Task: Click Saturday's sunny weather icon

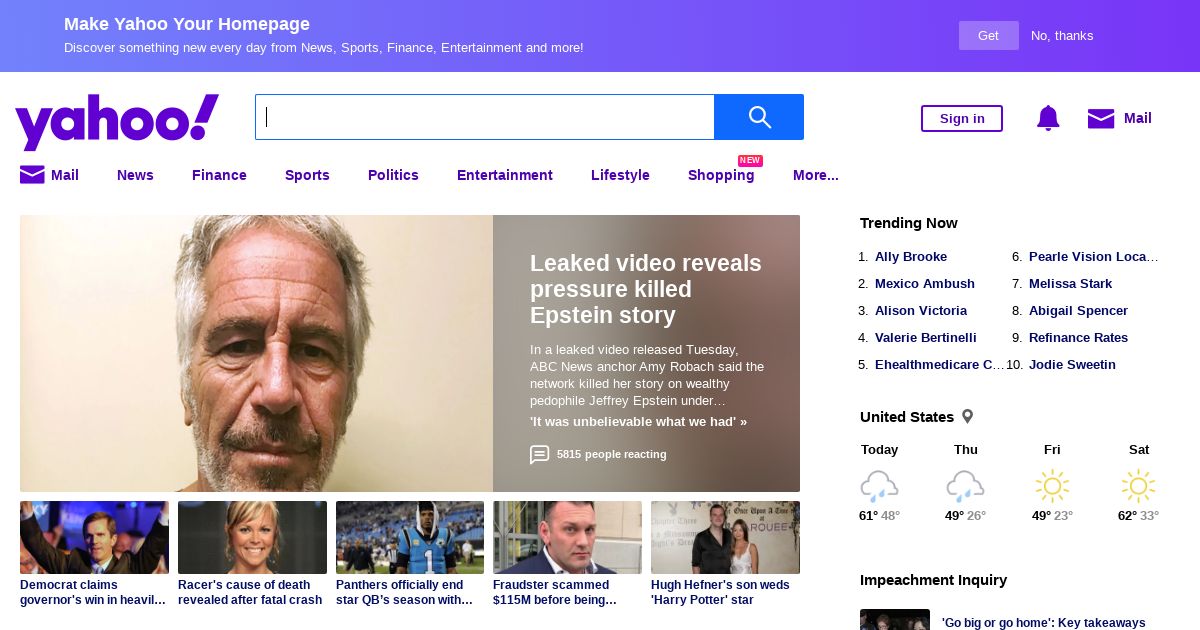Action: tap(1138, 486)
